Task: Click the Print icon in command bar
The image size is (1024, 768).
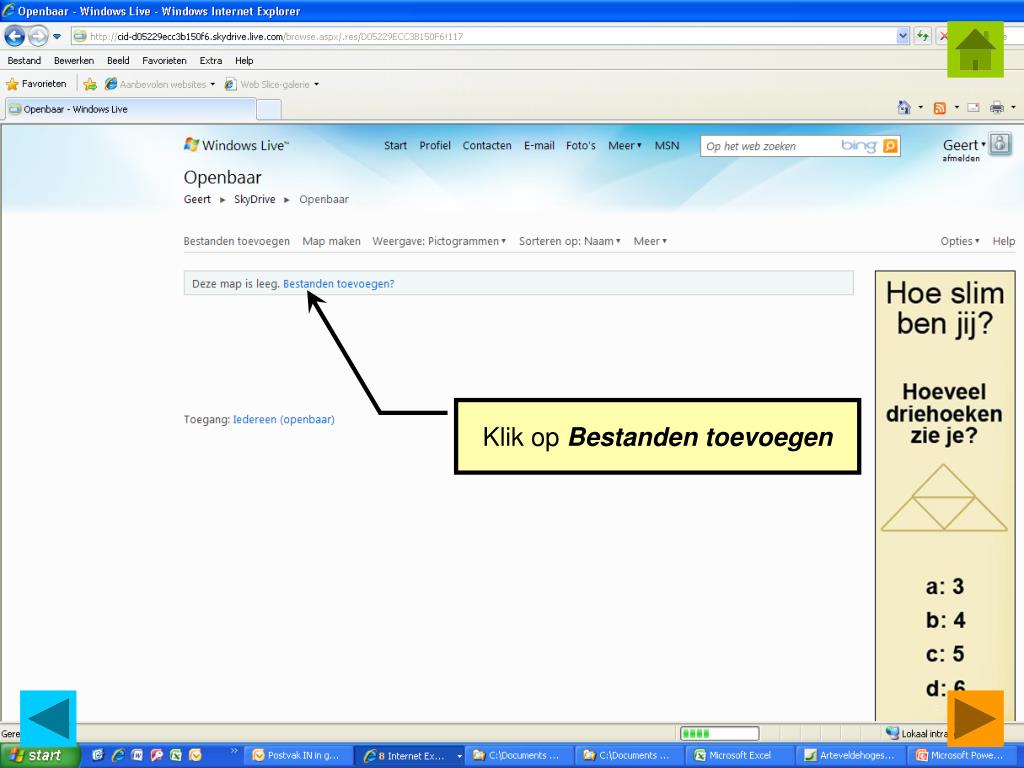Action: coord(997,108)
